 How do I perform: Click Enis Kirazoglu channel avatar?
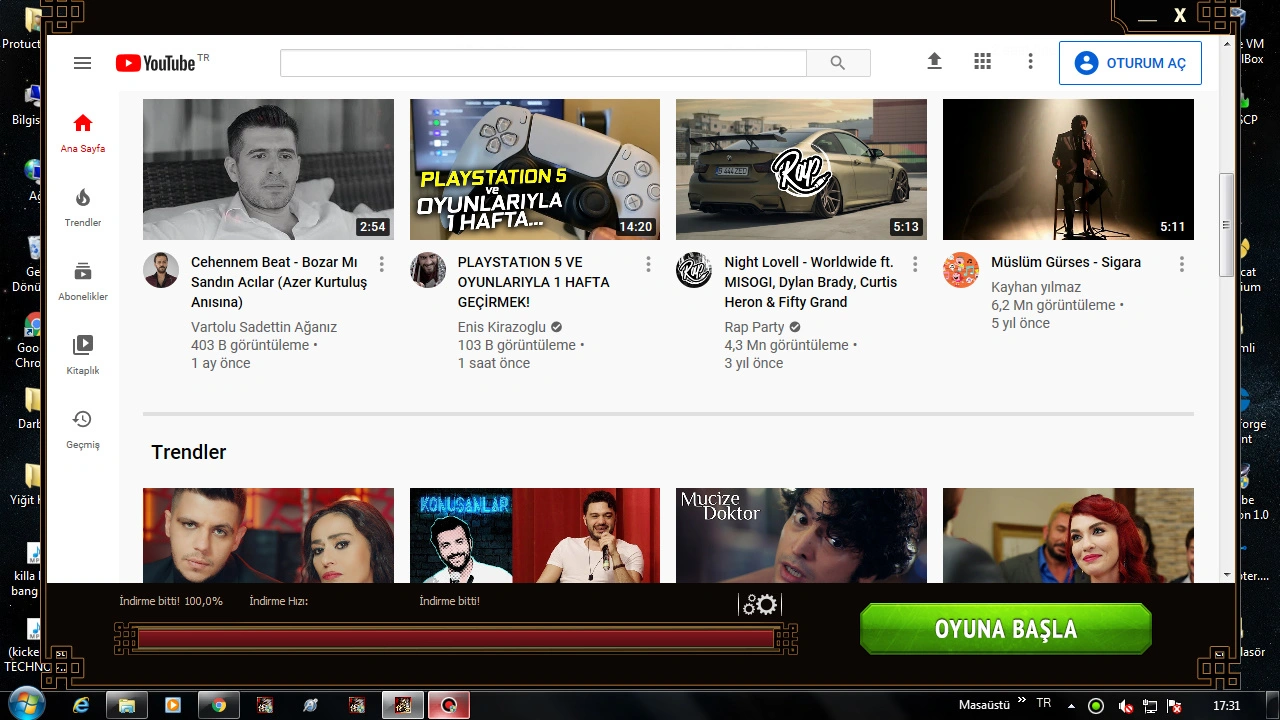428,270
